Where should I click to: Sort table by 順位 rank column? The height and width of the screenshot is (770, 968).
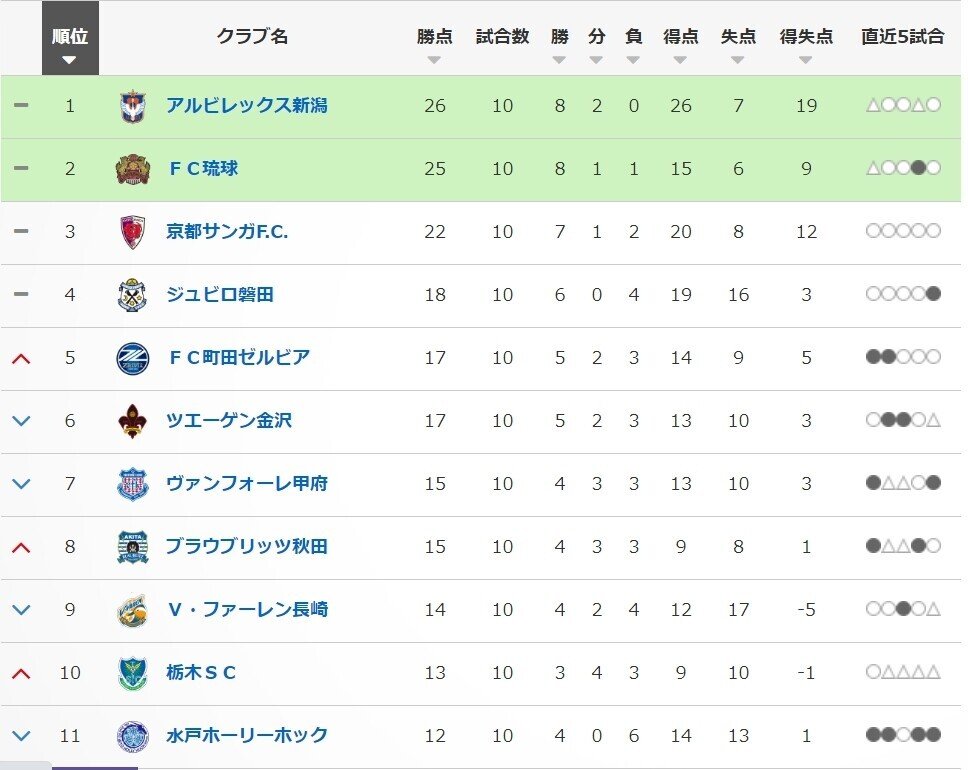point(70,45)
